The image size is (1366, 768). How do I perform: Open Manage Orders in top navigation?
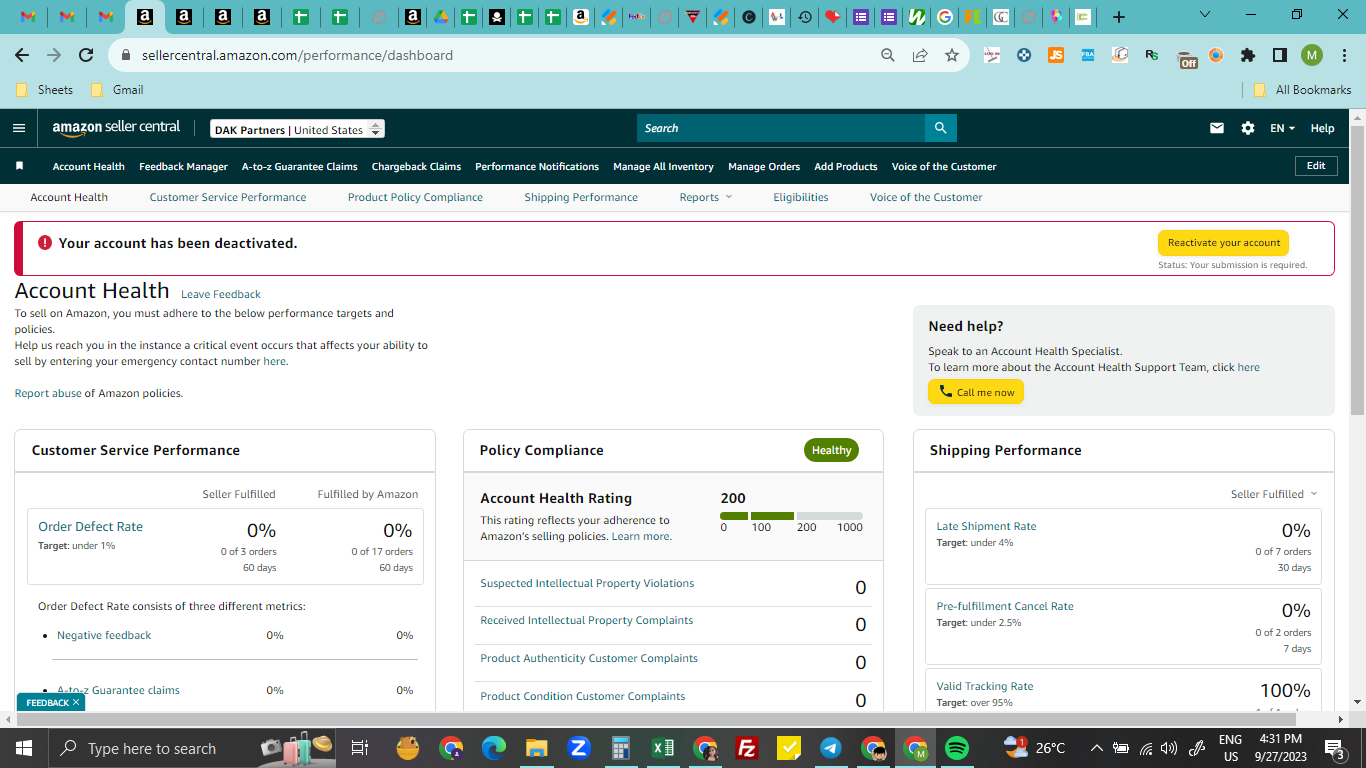[x=764, y=166]
